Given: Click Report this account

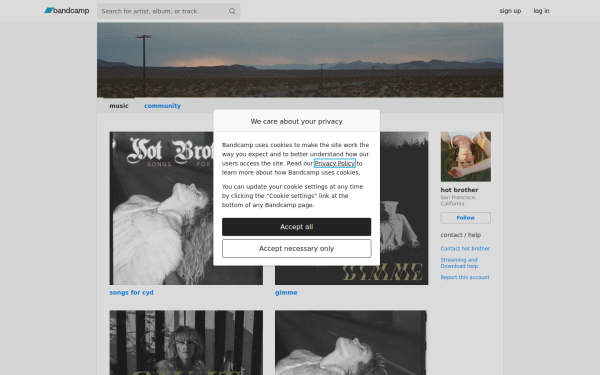Looking at the screenshot, I should pyautogui.click(x=465, y=277).
